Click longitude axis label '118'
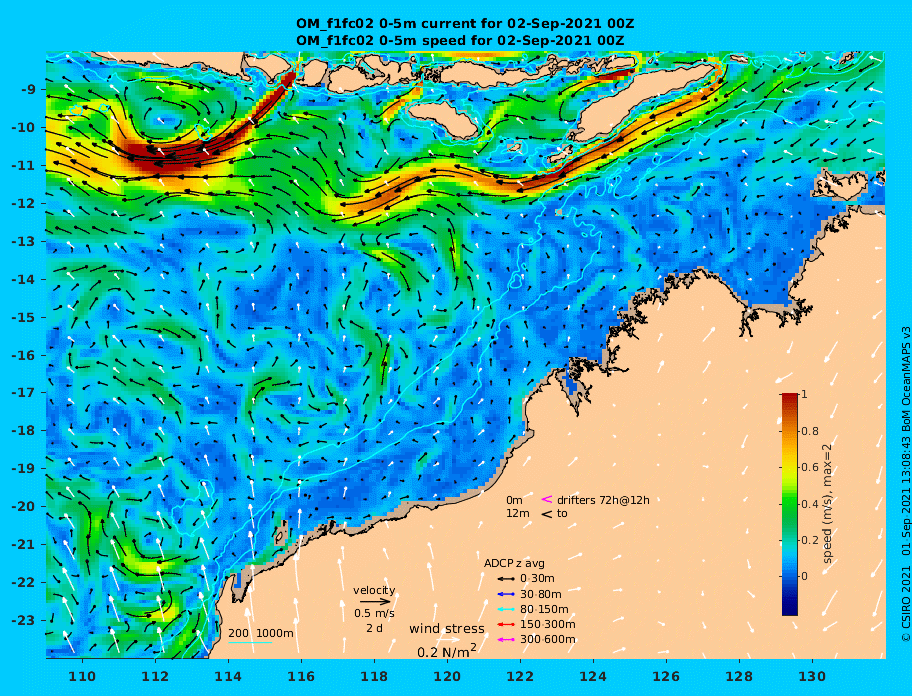 [374, 676]
